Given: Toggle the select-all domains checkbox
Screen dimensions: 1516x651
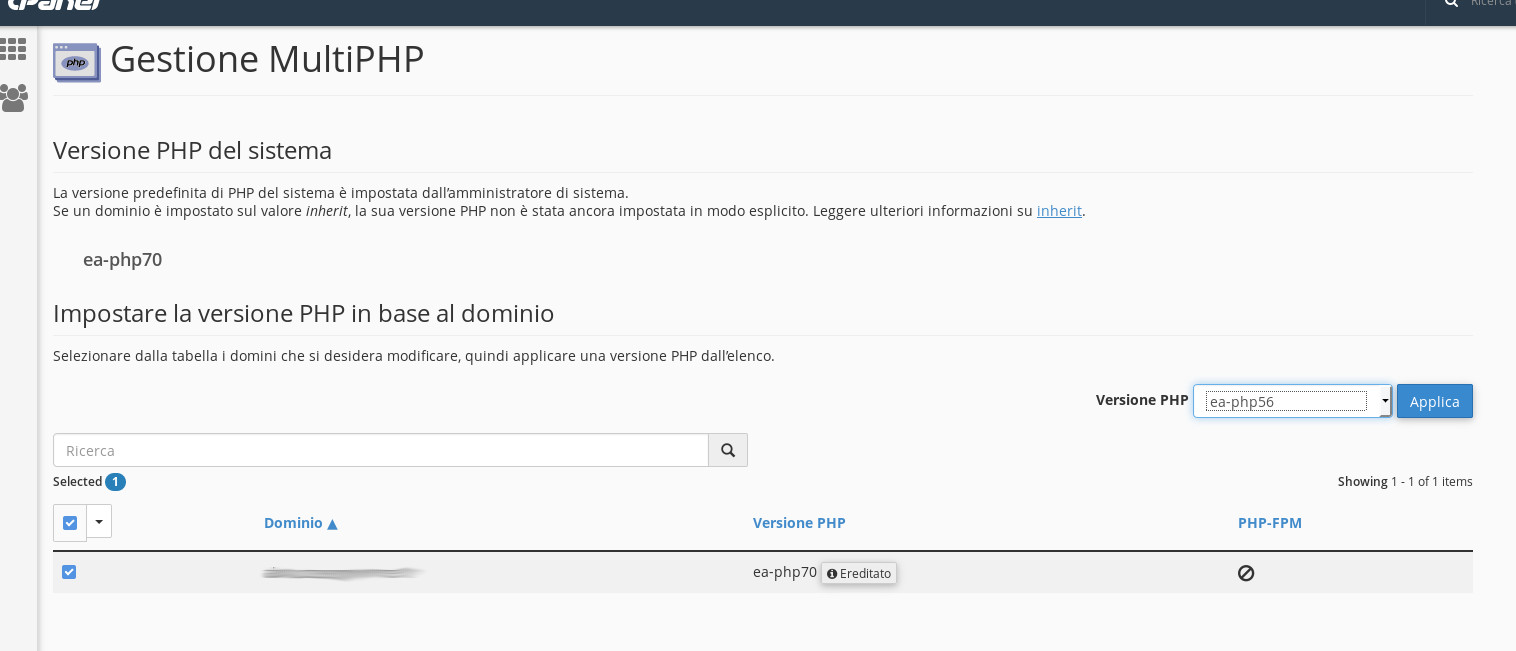Looking at the screenshot, I should pyautogui.click(x=70, y=522).
